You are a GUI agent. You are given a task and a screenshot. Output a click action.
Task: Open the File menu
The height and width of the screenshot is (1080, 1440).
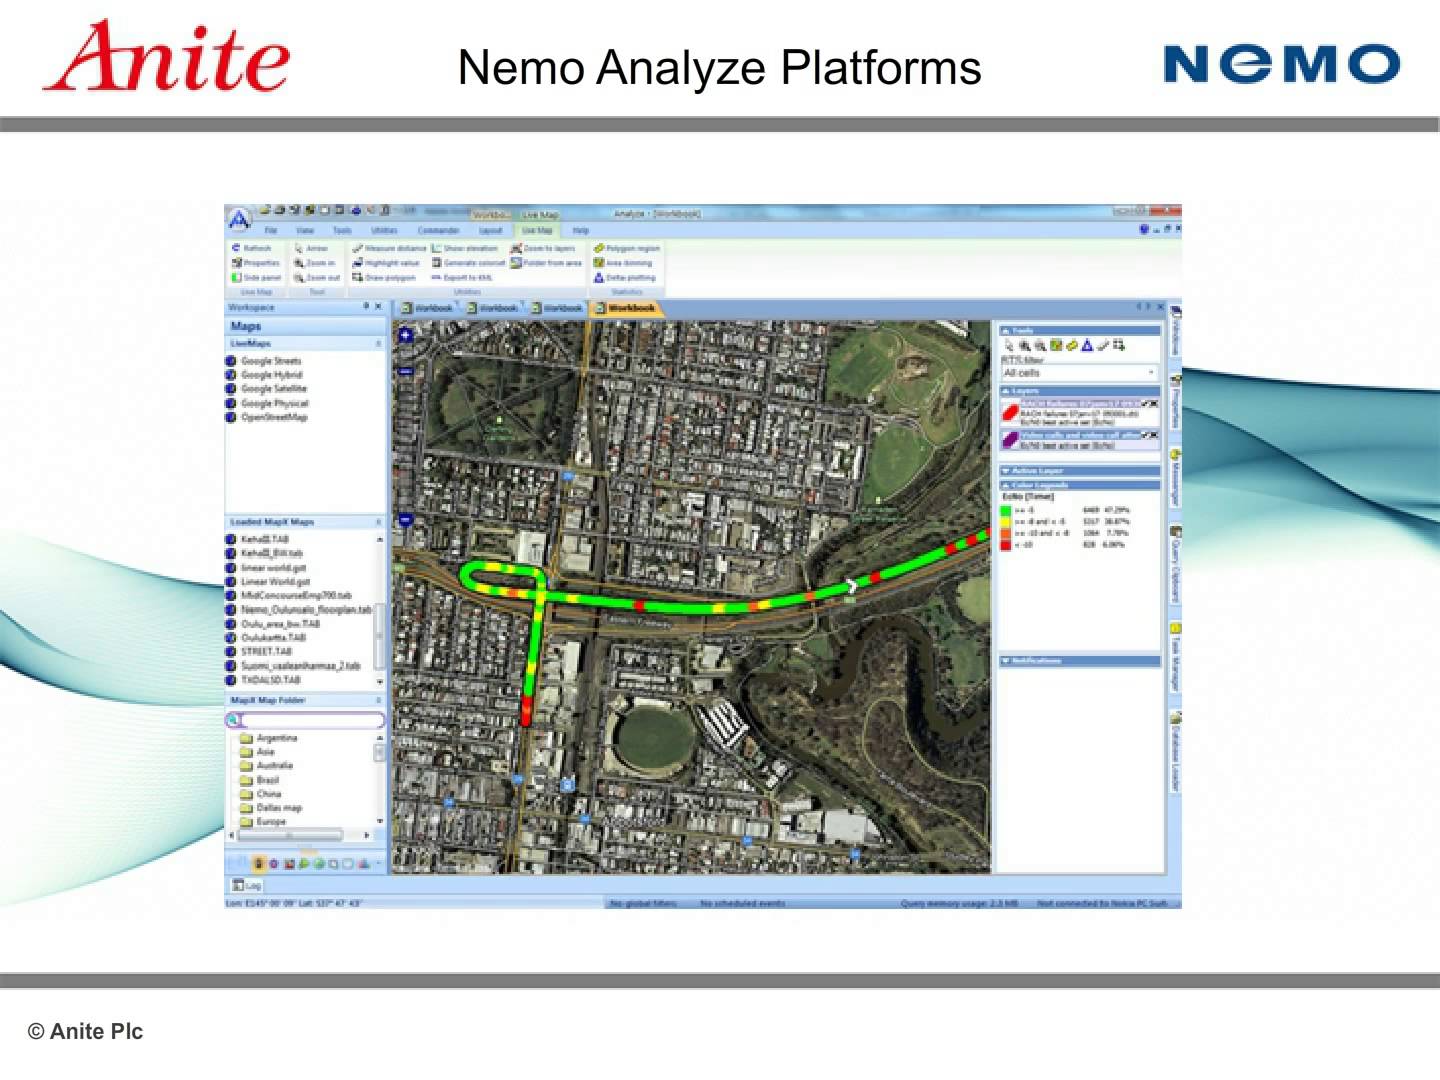pos(270,231)
